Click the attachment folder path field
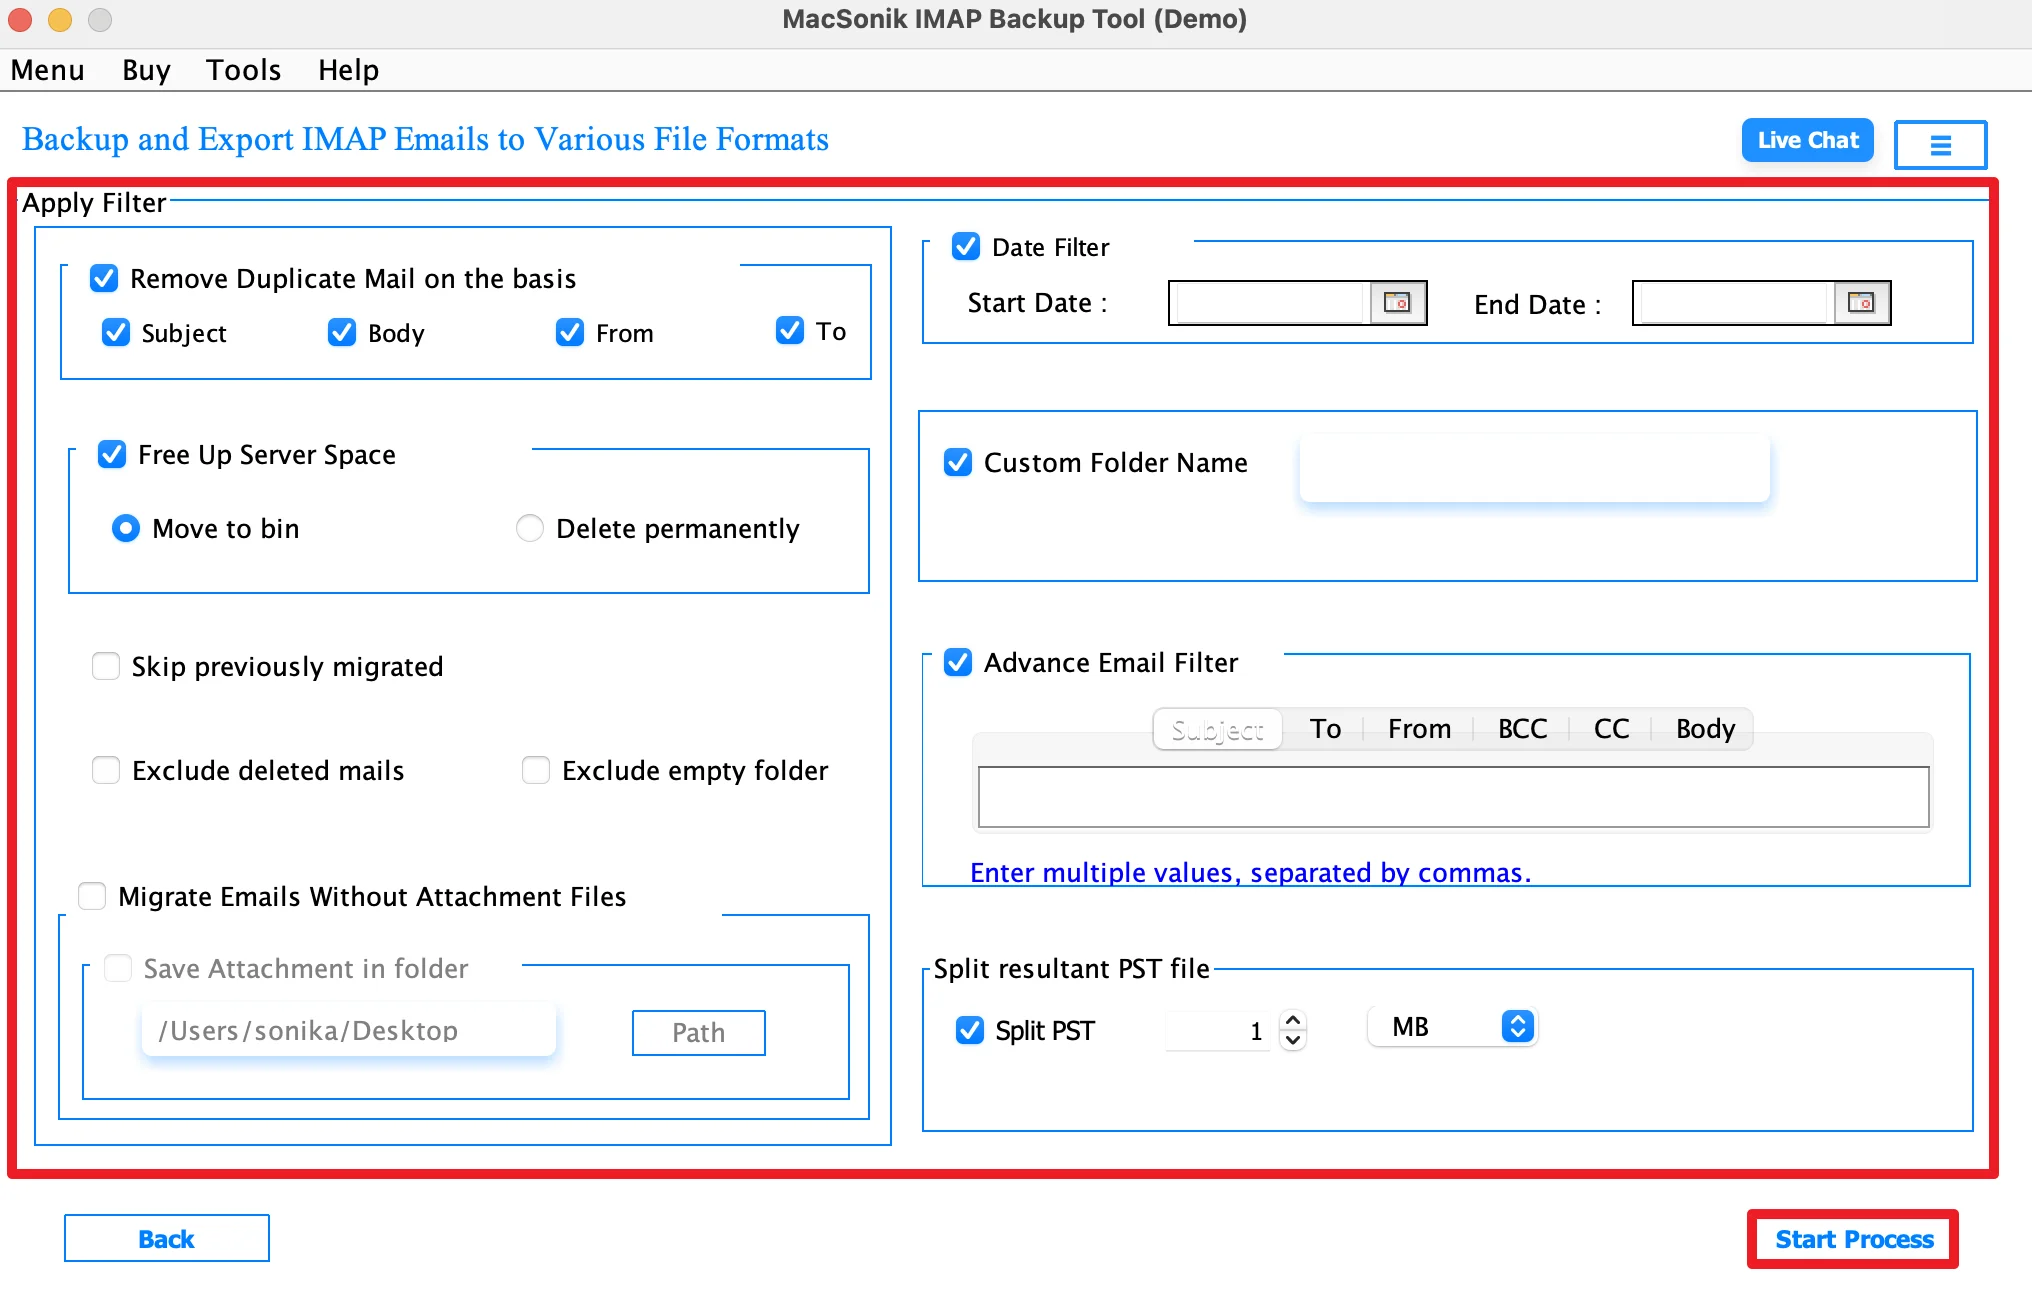Image resolution: width=2032 pixels, height=1310 pixels. pyautogui.click(x=348, y=1030)
